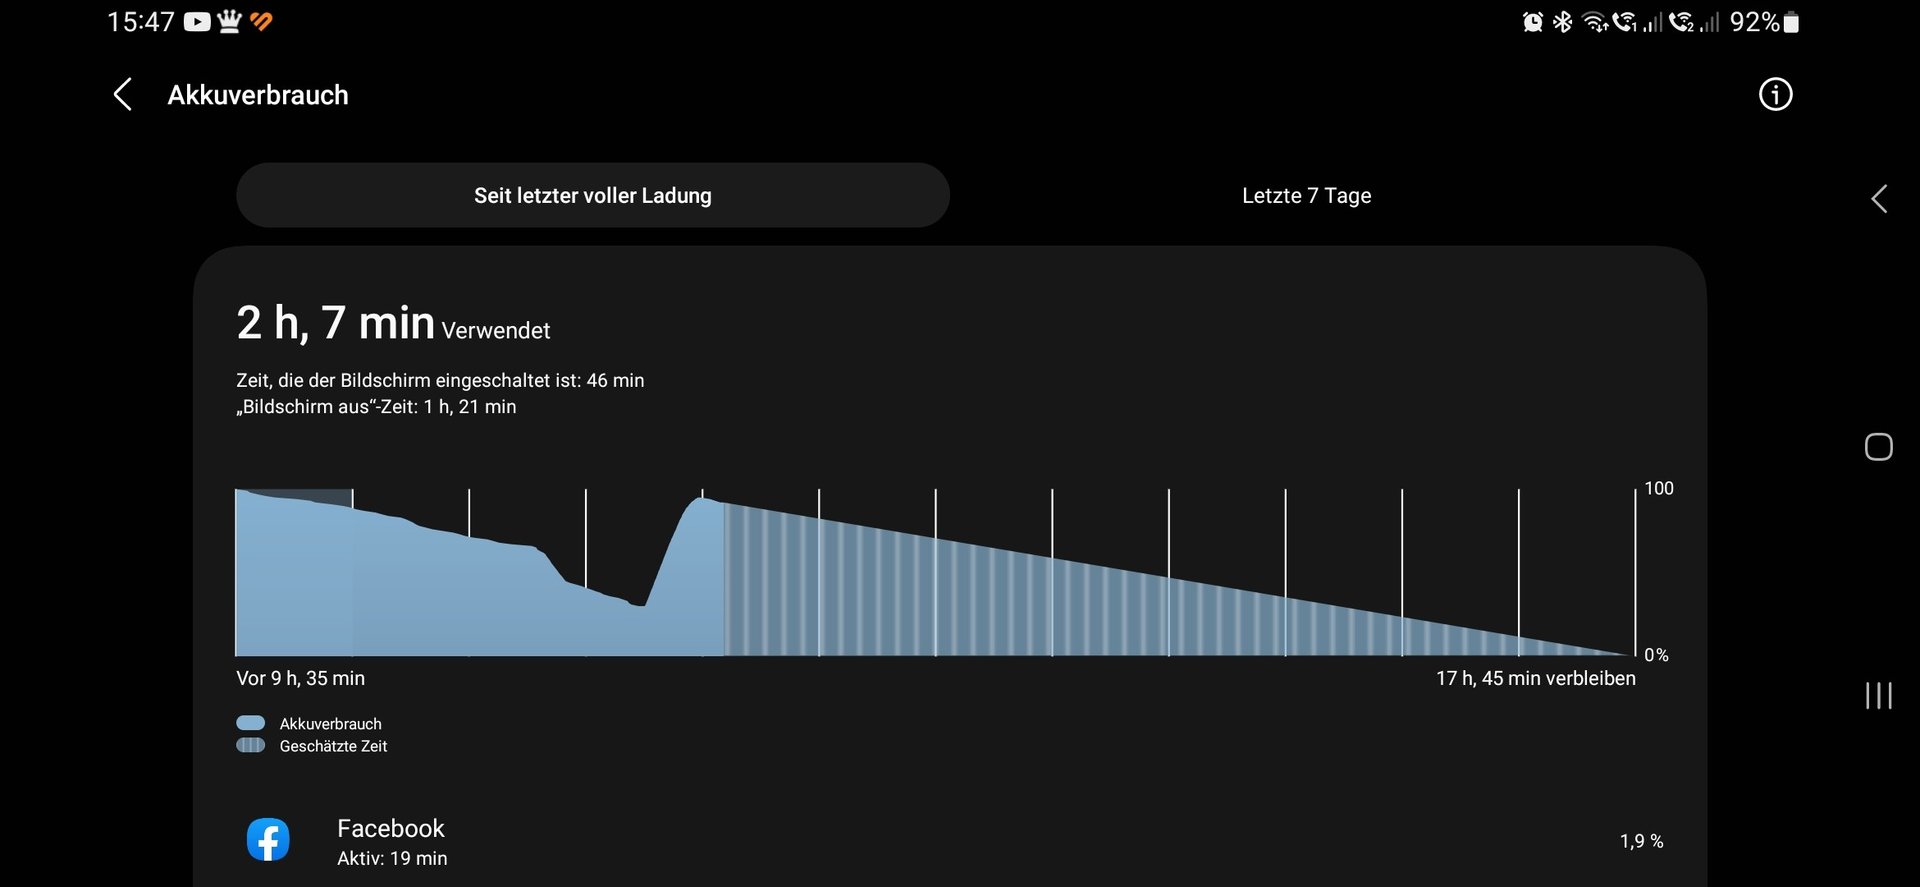Tap the battery icon showing 92%
Image resolution: width=1920 pixels, height=887 pixels.
tap(1791, 22)
